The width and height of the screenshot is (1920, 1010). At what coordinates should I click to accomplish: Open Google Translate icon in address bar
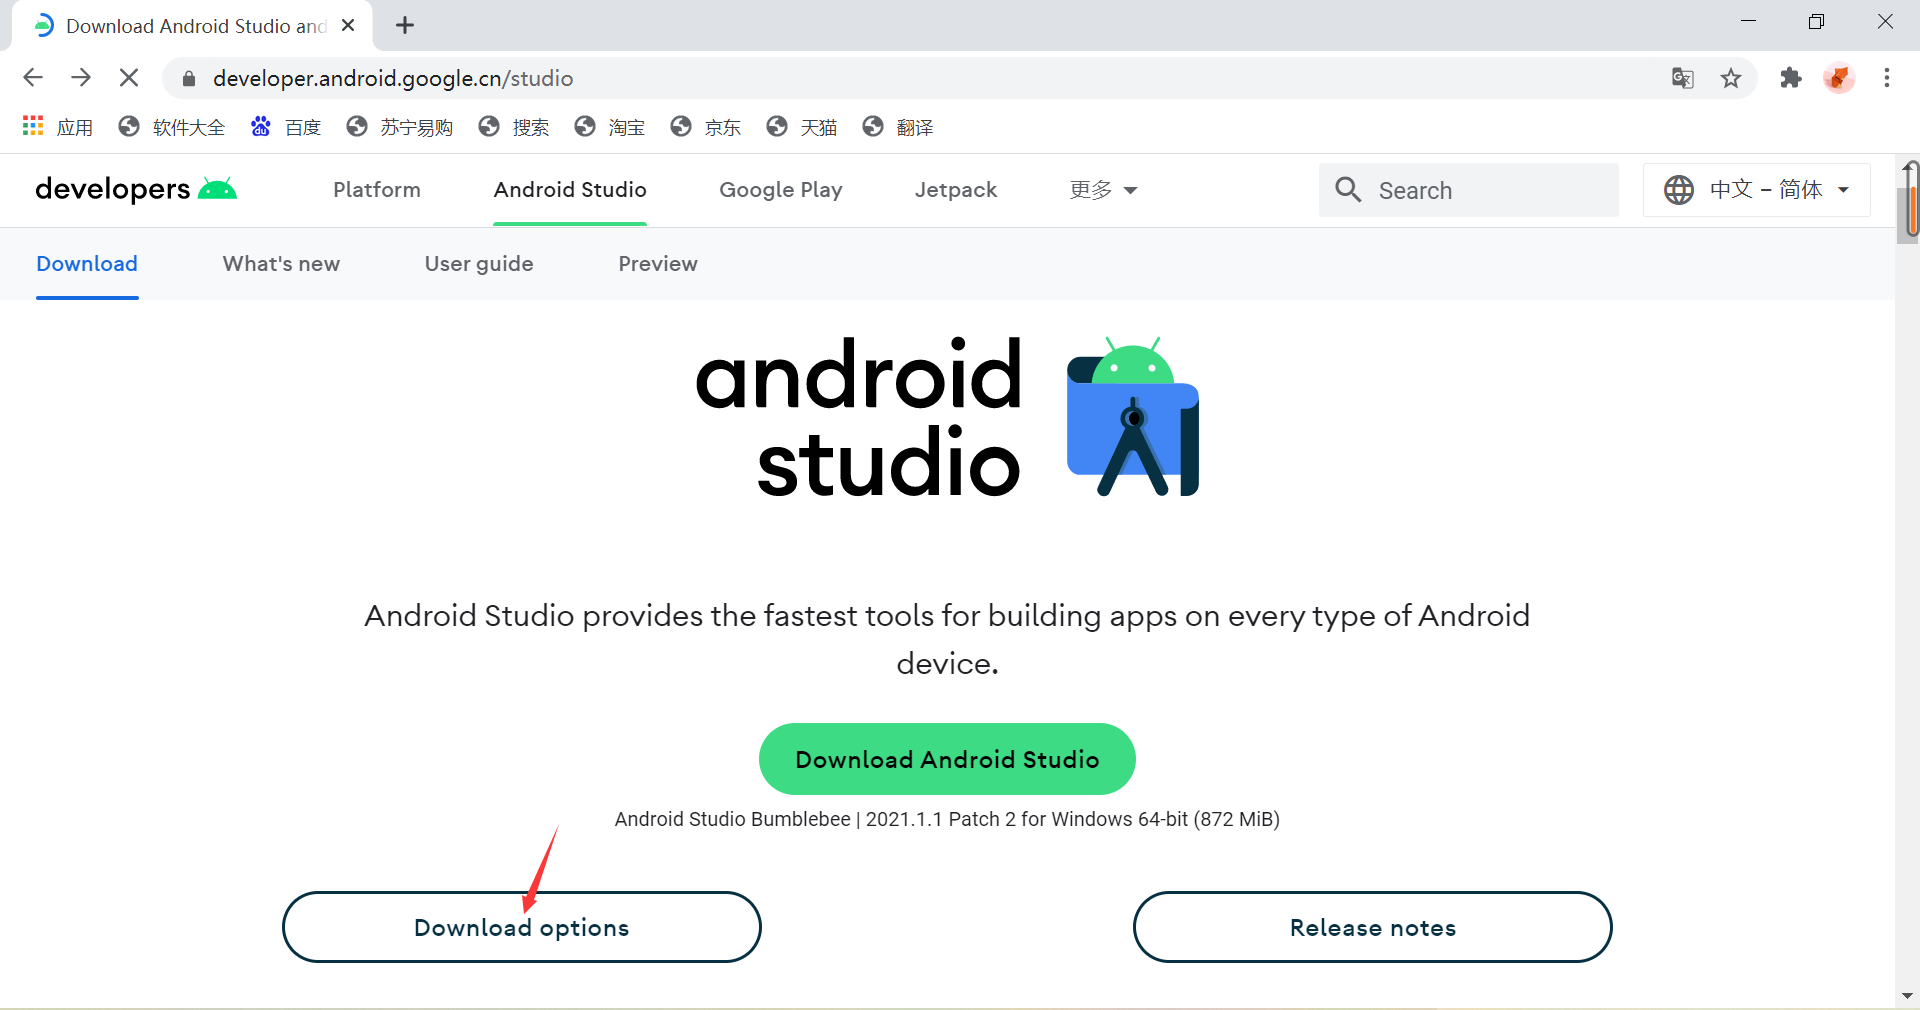coord(1683,78)
